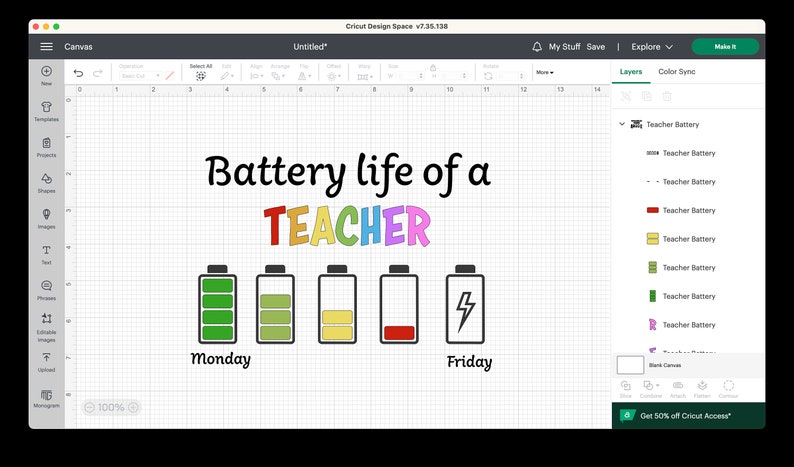794x467 pixels.
Task: Click the Redo arrow
Action: [x=98, y=73]
